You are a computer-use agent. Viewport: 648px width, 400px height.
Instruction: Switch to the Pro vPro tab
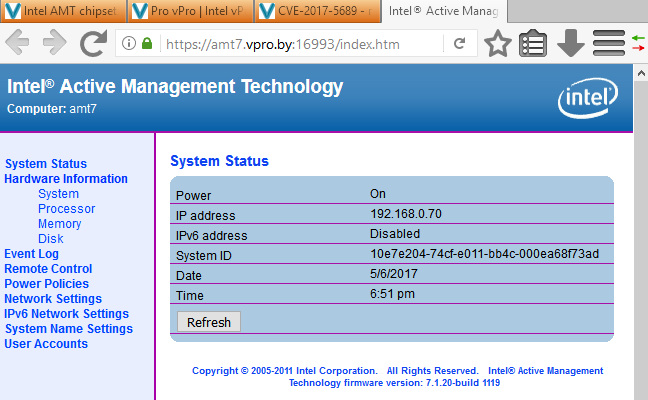coord(191,11)
